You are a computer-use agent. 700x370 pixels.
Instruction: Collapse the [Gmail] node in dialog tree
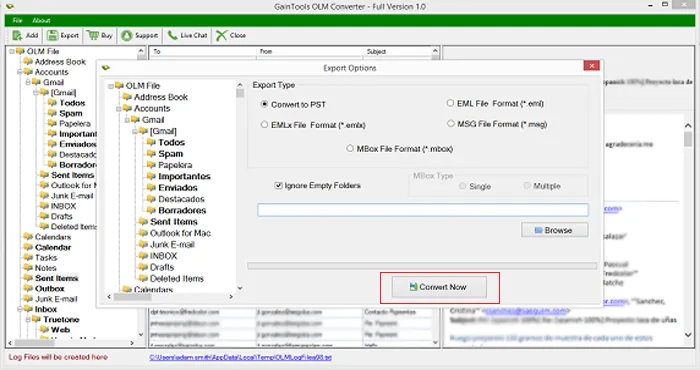tap(135, 131)
